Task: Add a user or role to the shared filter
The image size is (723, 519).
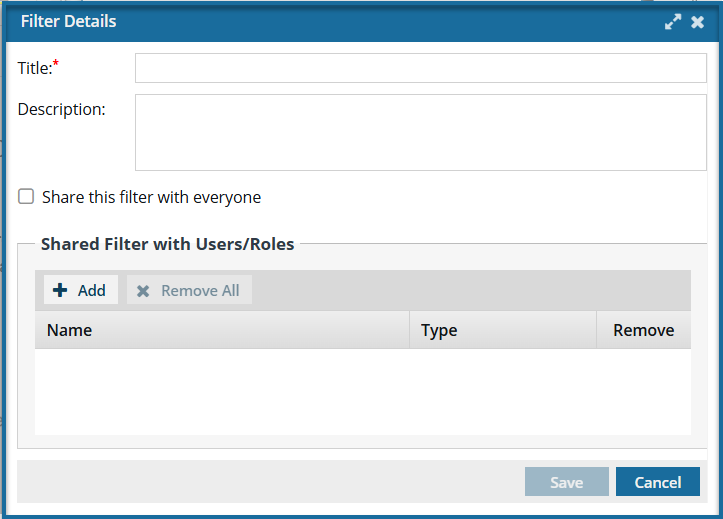Action: click(81, 290)
